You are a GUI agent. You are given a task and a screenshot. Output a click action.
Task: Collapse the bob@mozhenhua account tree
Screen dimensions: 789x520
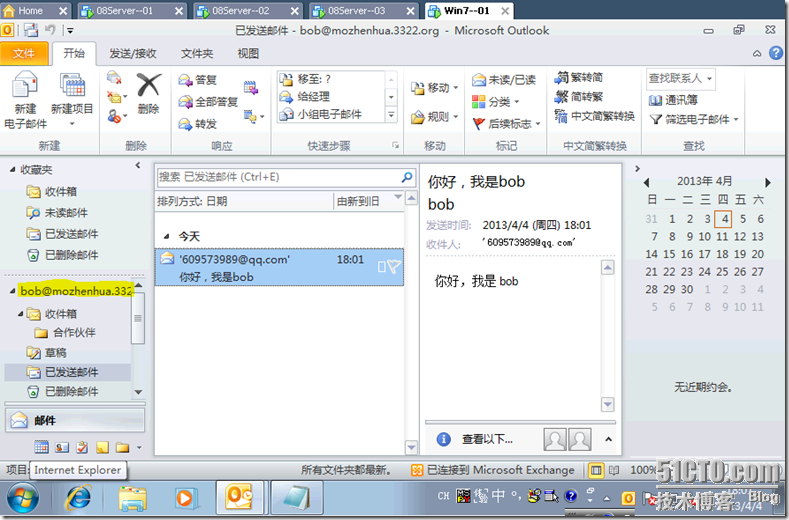point(13,290)
